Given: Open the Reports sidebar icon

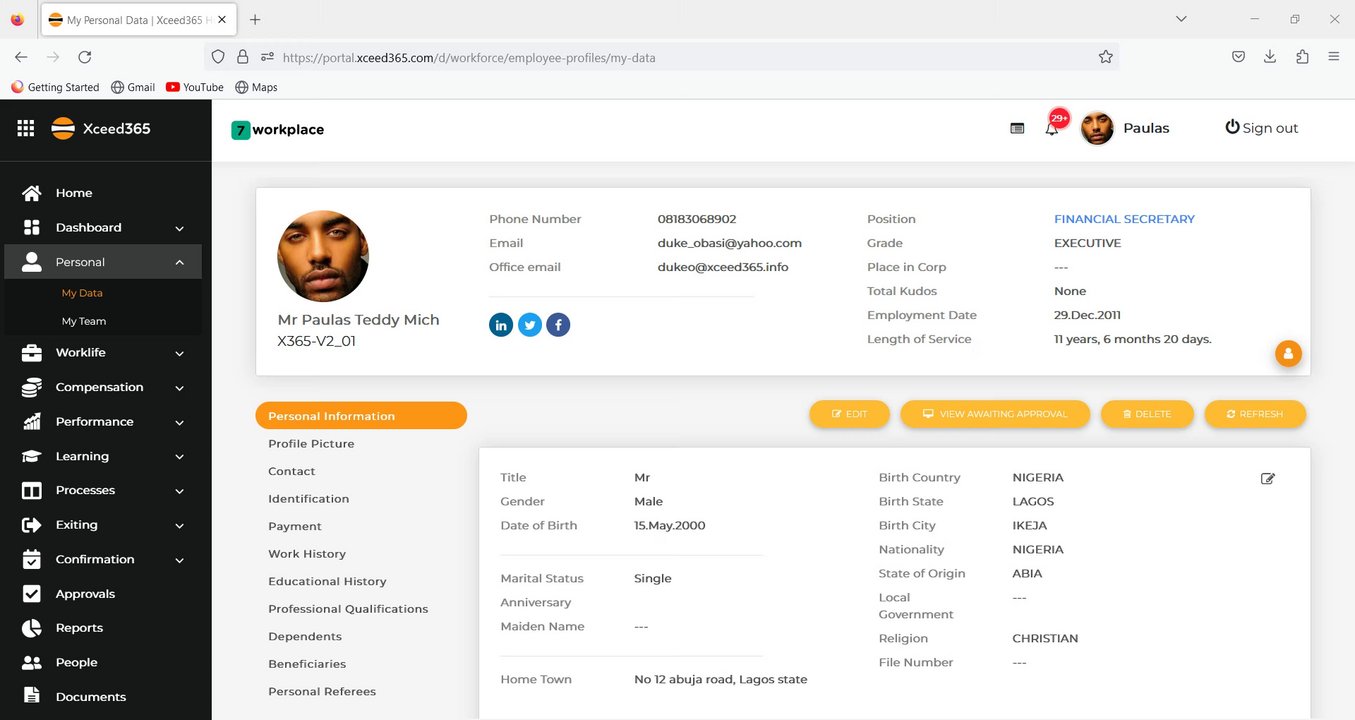Looking at the screenshot, I should point(32,628).
